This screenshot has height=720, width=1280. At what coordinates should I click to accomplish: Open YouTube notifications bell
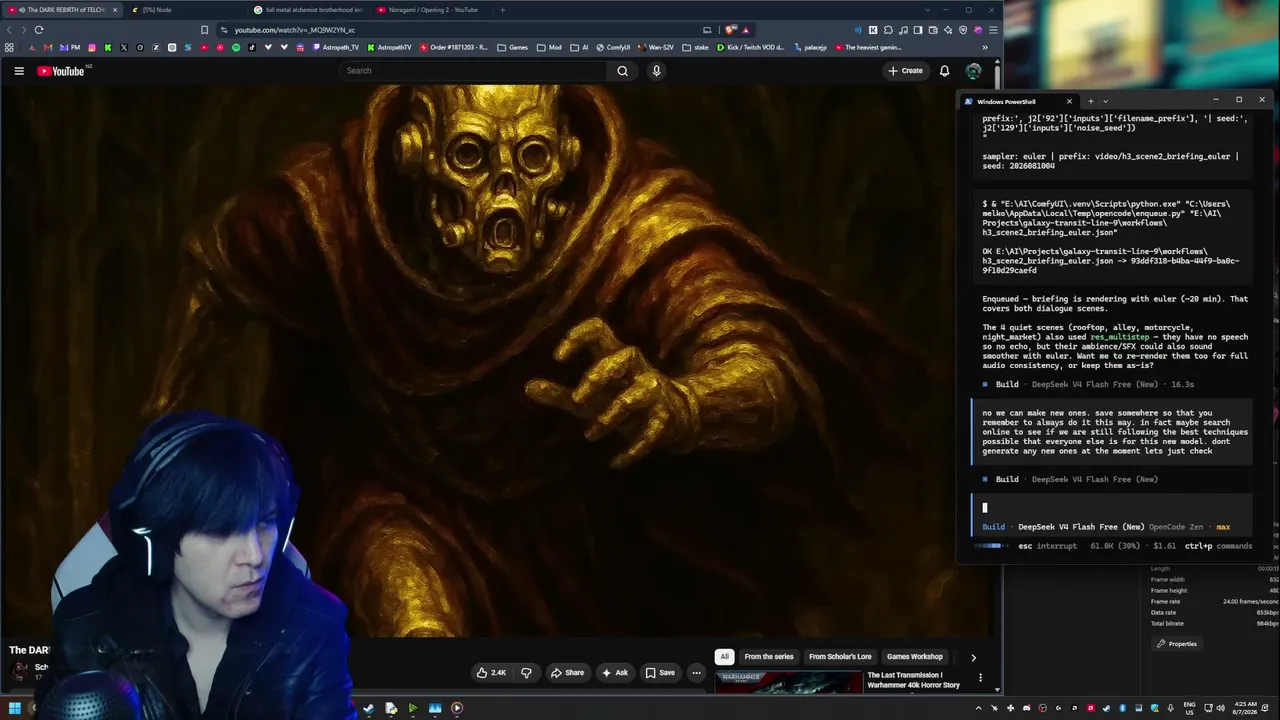click(944, 71)
